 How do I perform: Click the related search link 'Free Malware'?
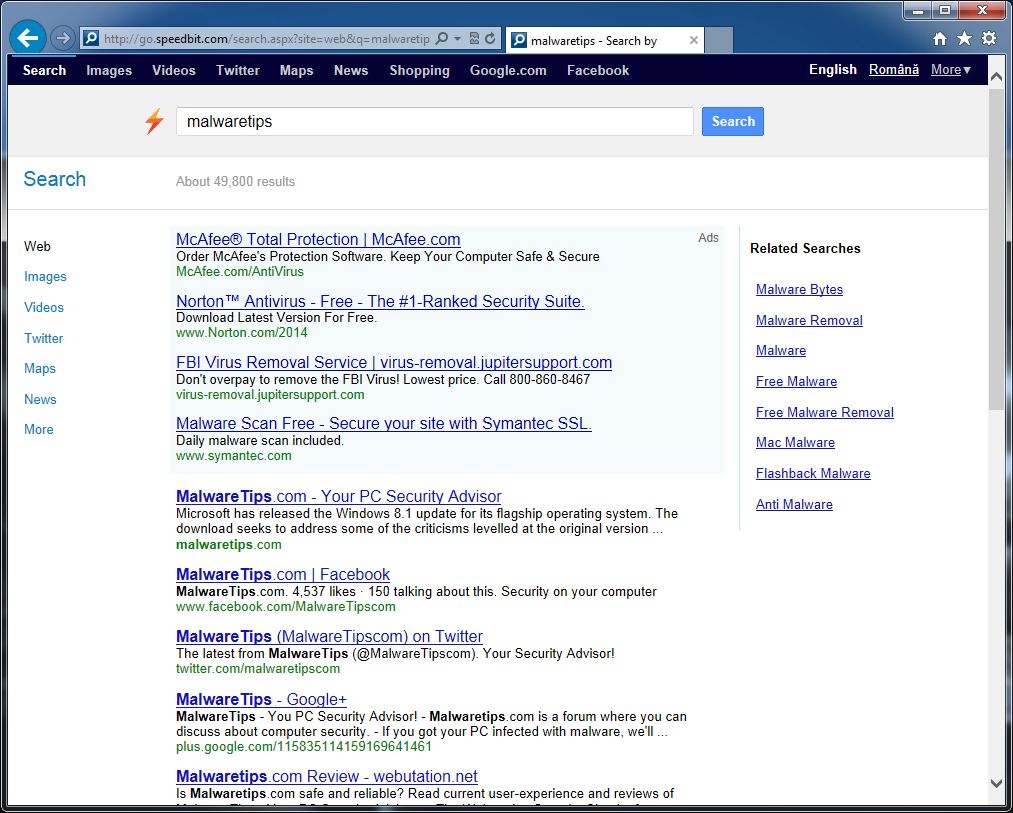796,382
